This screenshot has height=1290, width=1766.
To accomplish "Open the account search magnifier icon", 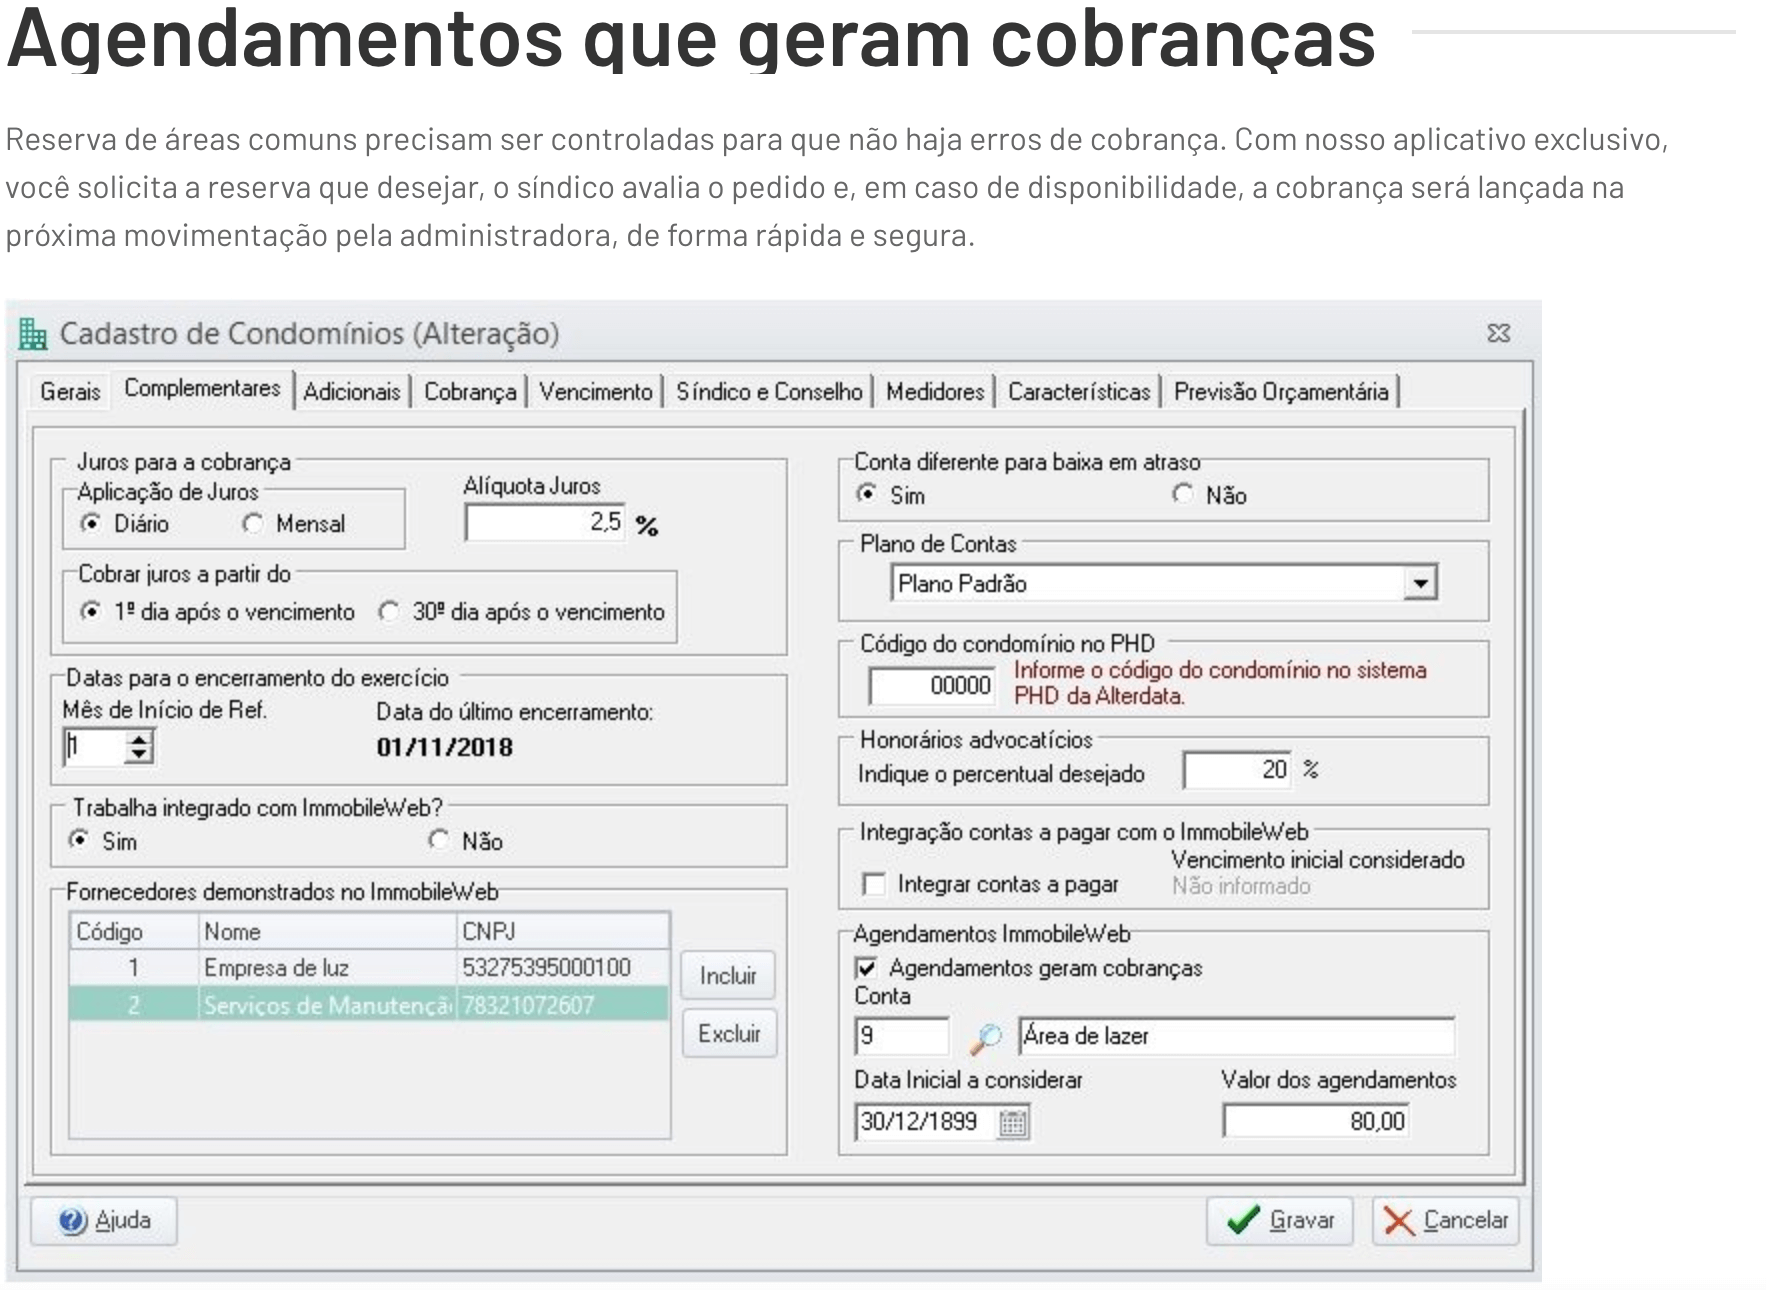I will (x=985, y=1038).
